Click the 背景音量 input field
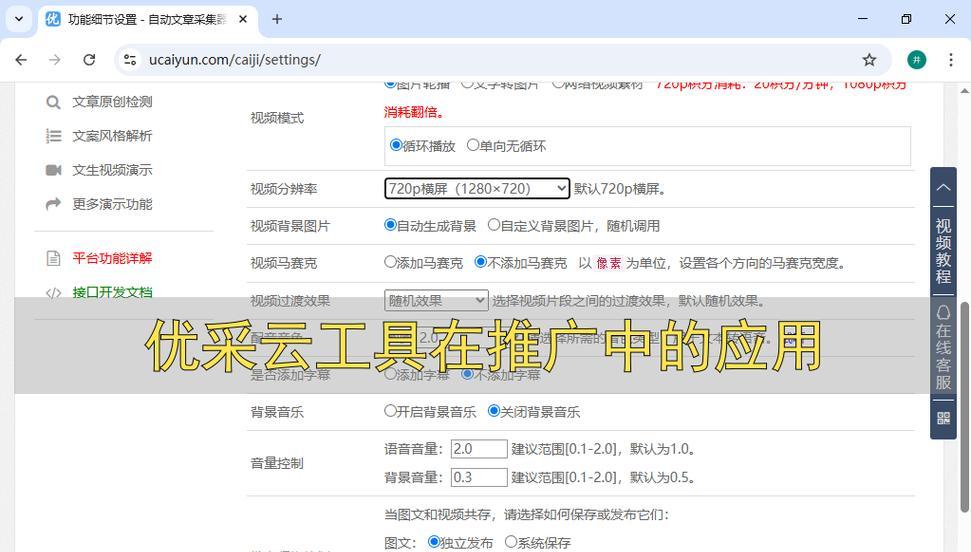This screenshot has width=971, height=552. 479,477
